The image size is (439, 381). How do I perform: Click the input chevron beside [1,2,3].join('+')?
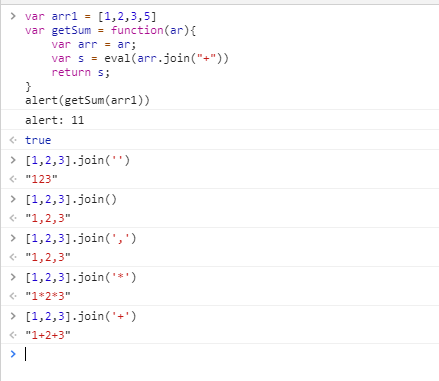click(x=13, y=316)
